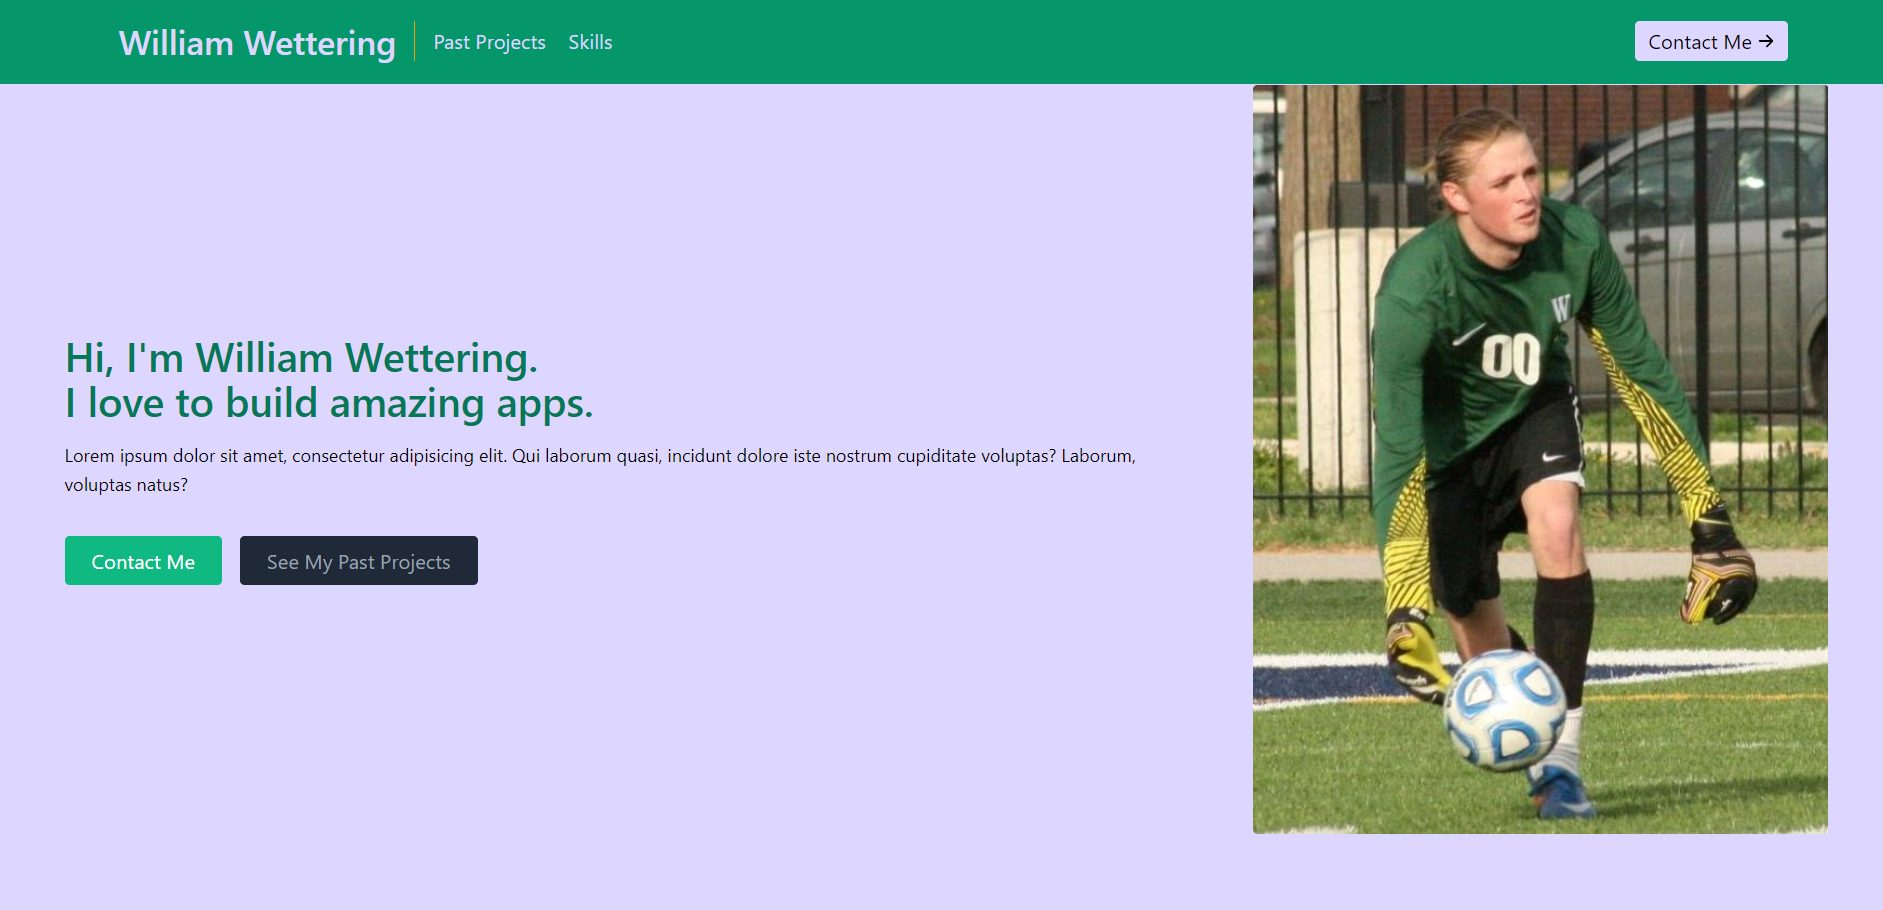Click the William Wettering site title
1883x910 pixels.
(x=257, y=43)
